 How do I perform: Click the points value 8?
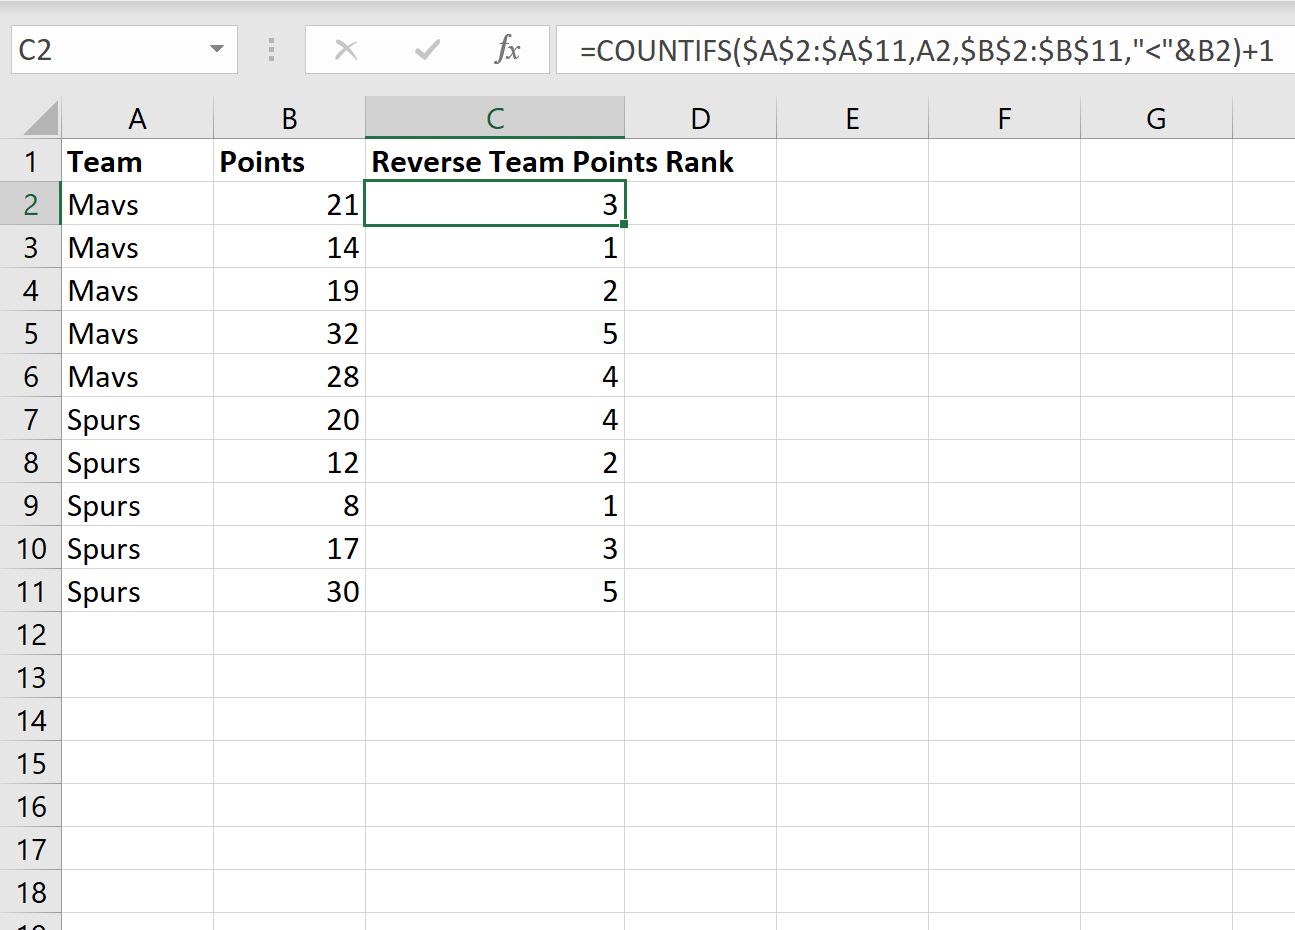point(289,505)
